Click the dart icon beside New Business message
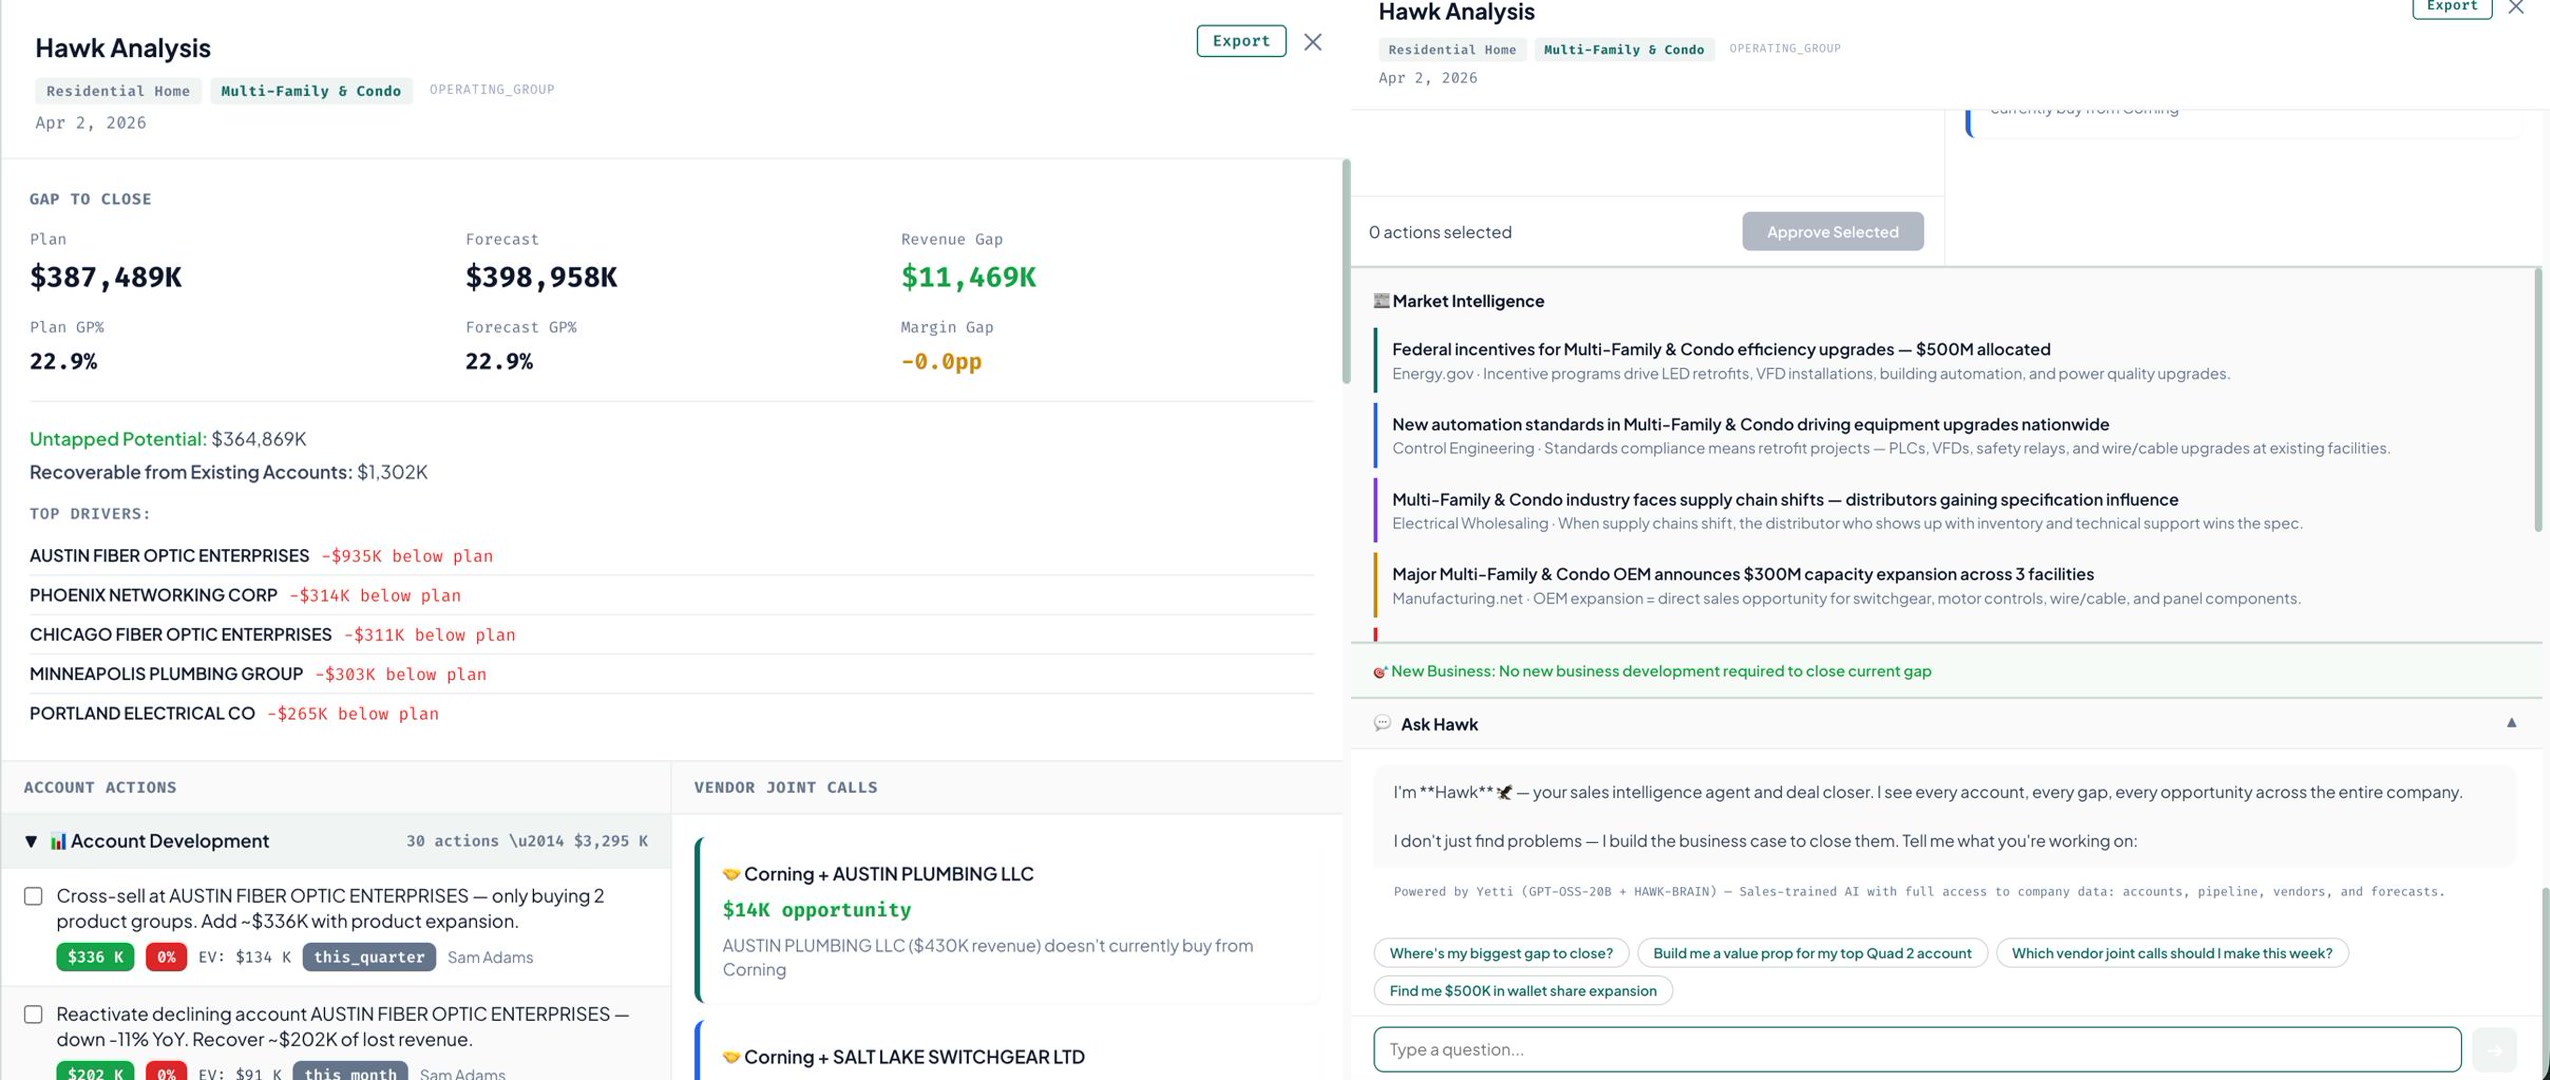This screenshot has height=1080, width=2550. pyautogui.click(x=1381, y=671)
